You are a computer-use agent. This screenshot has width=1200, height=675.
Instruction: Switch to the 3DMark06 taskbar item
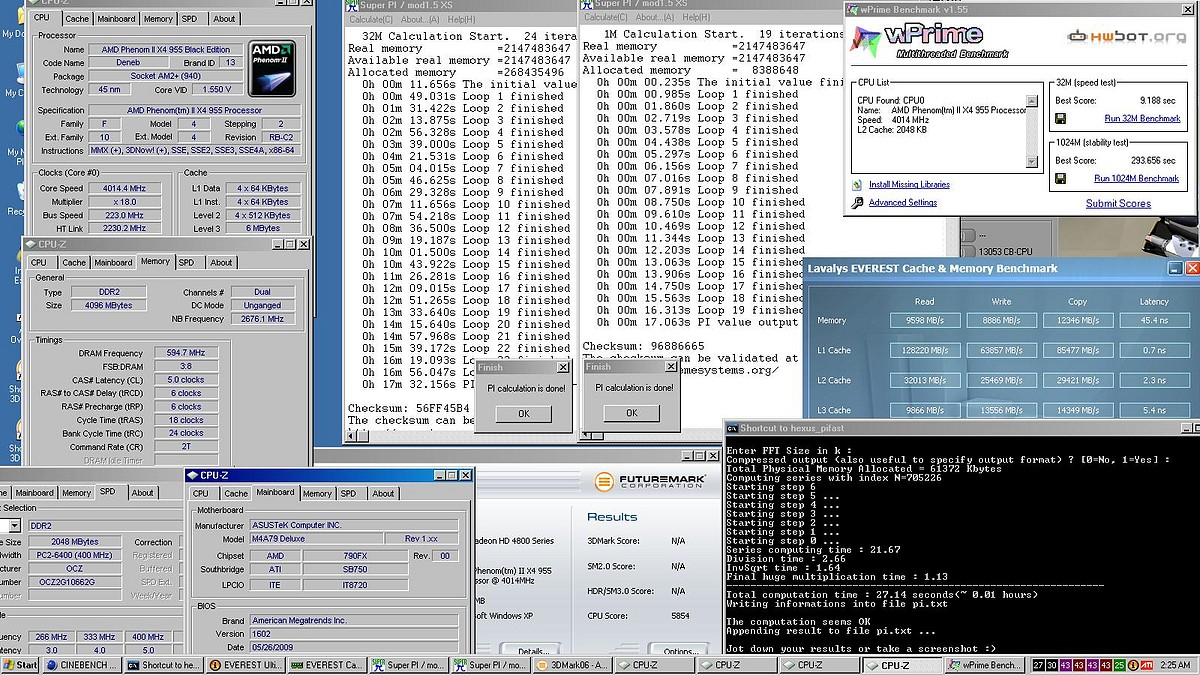click(573, 665)
